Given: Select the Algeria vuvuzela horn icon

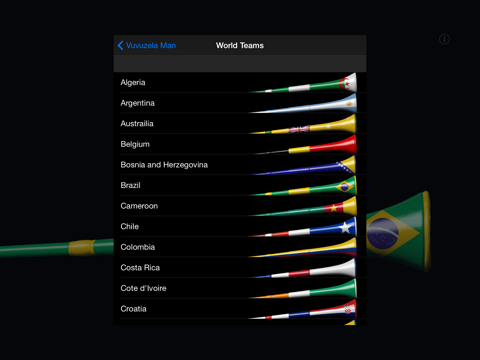Looking at the screenshot, I should point(303,83).
